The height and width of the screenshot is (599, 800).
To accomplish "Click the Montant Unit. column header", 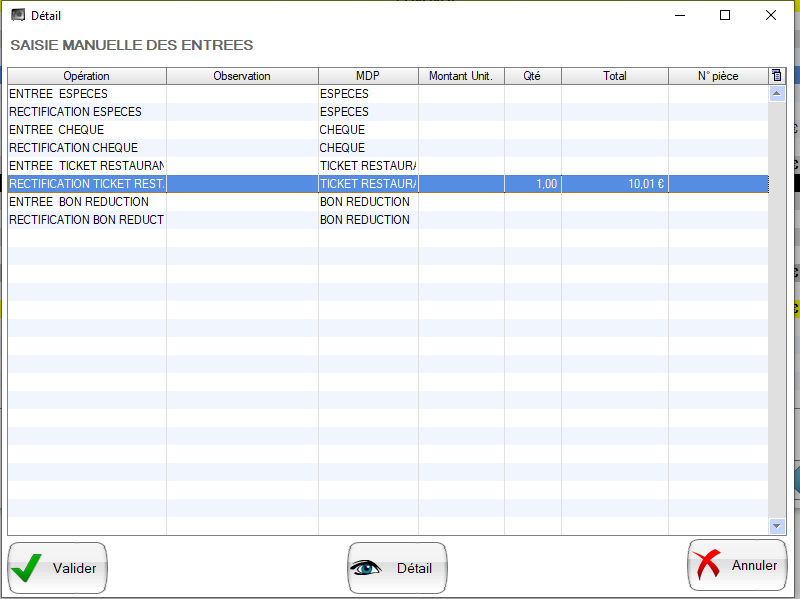I will point(460,76).
